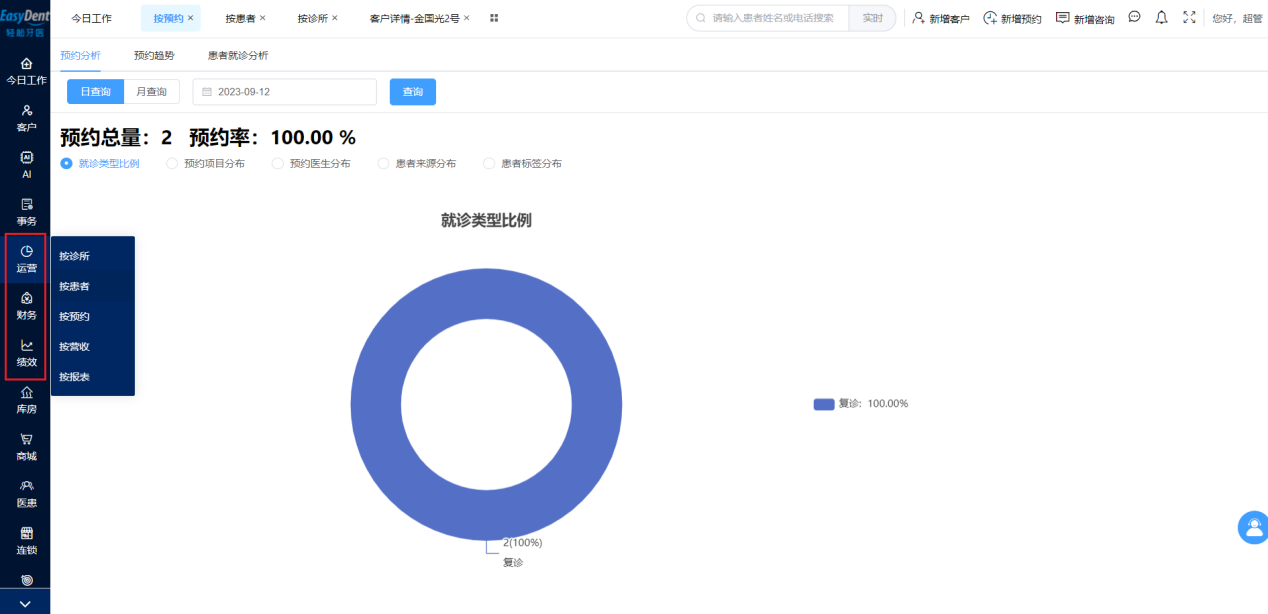Click the message bubble icon in header

[x=1134, y=17]
